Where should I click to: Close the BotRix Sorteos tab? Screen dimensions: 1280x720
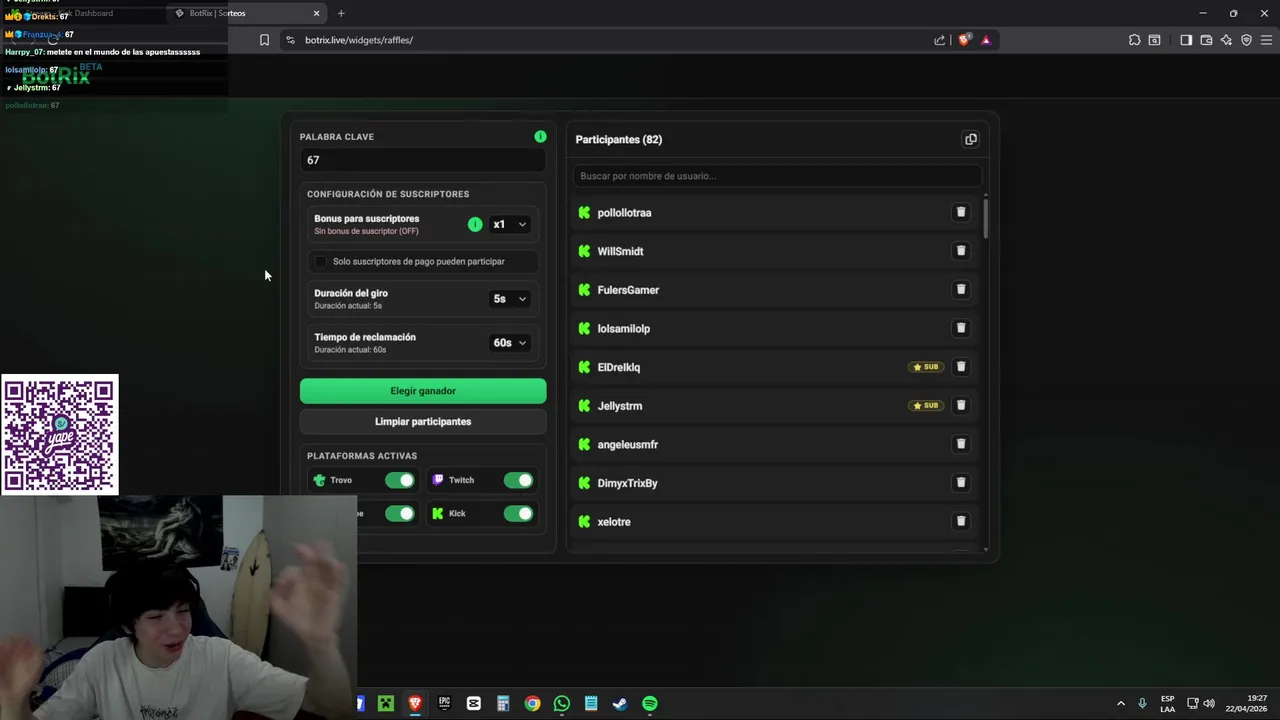(x=316, y=13)
